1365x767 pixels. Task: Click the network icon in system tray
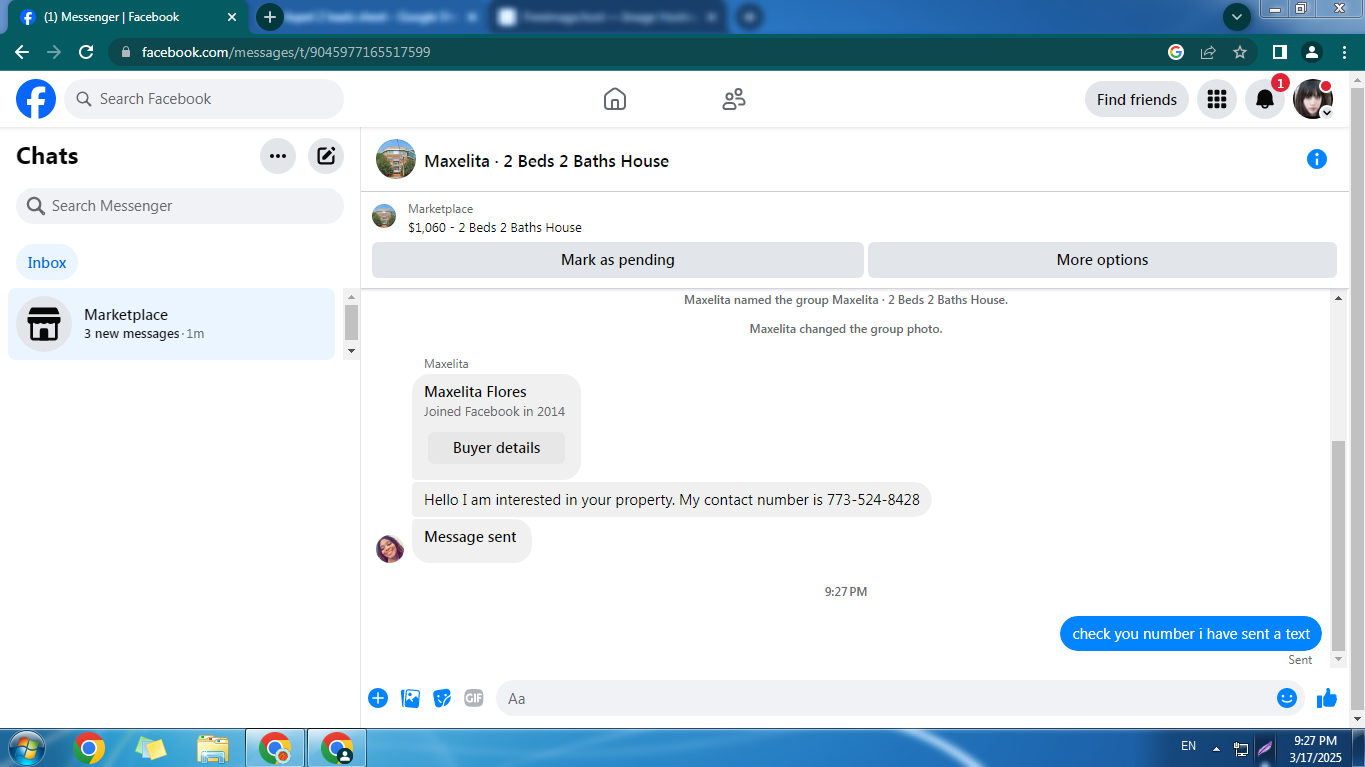1241,748
